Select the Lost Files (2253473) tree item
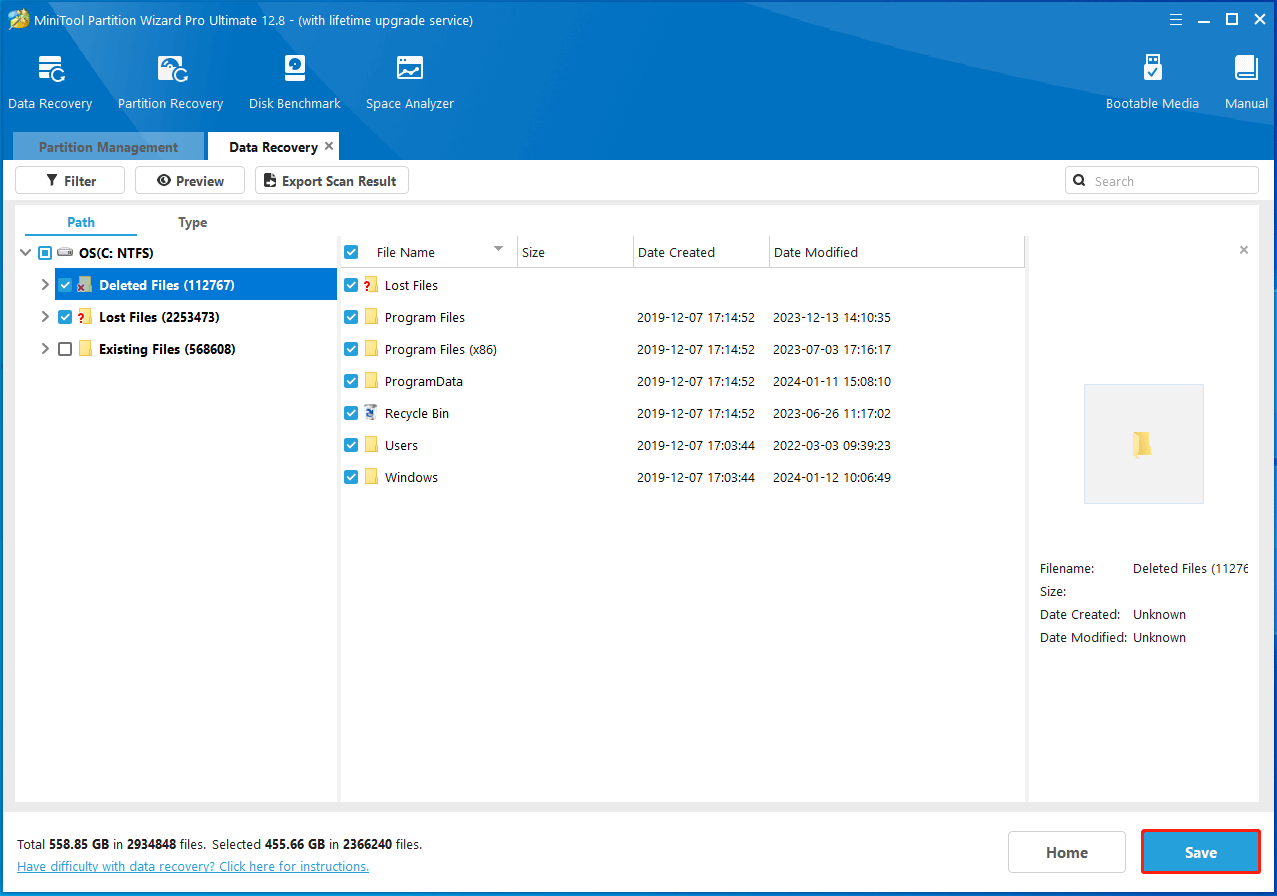Viewport: 1277px width, 896px height. [159, 317]
